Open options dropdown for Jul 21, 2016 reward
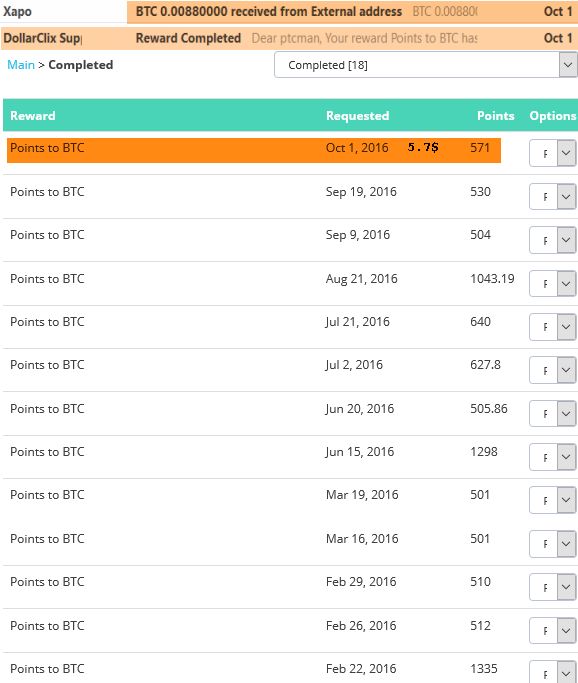This screenshot has height=683, width=578. [x=553, y=327]
